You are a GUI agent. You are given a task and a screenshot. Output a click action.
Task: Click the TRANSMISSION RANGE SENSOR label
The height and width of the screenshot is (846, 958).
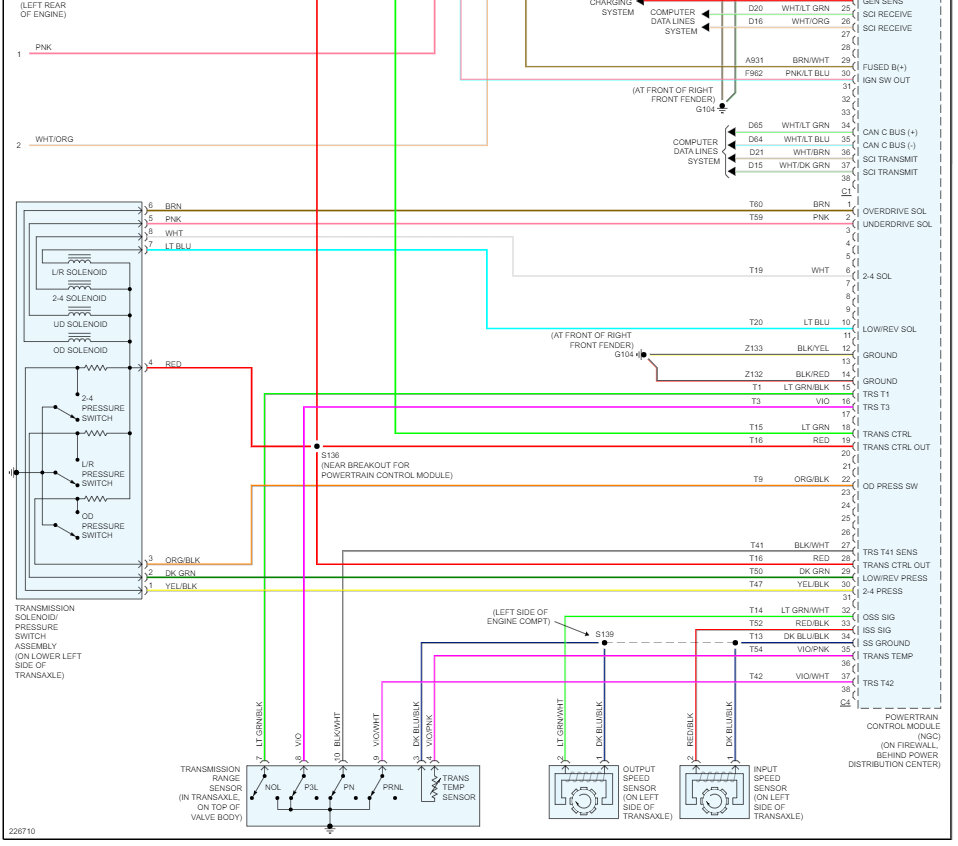[210, 793]
